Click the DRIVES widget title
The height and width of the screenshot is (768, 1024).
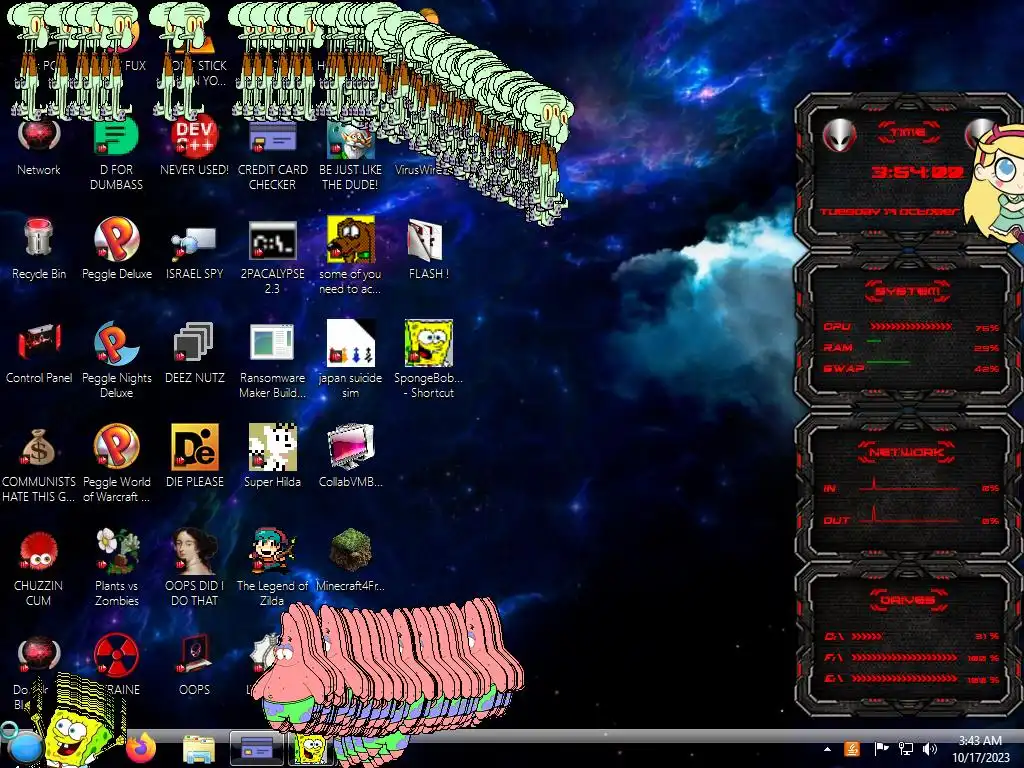[908, 600]
